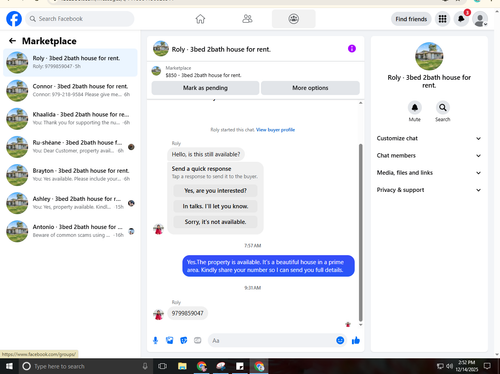Open the notepad app icon on the taskbar

coord(240,366)
